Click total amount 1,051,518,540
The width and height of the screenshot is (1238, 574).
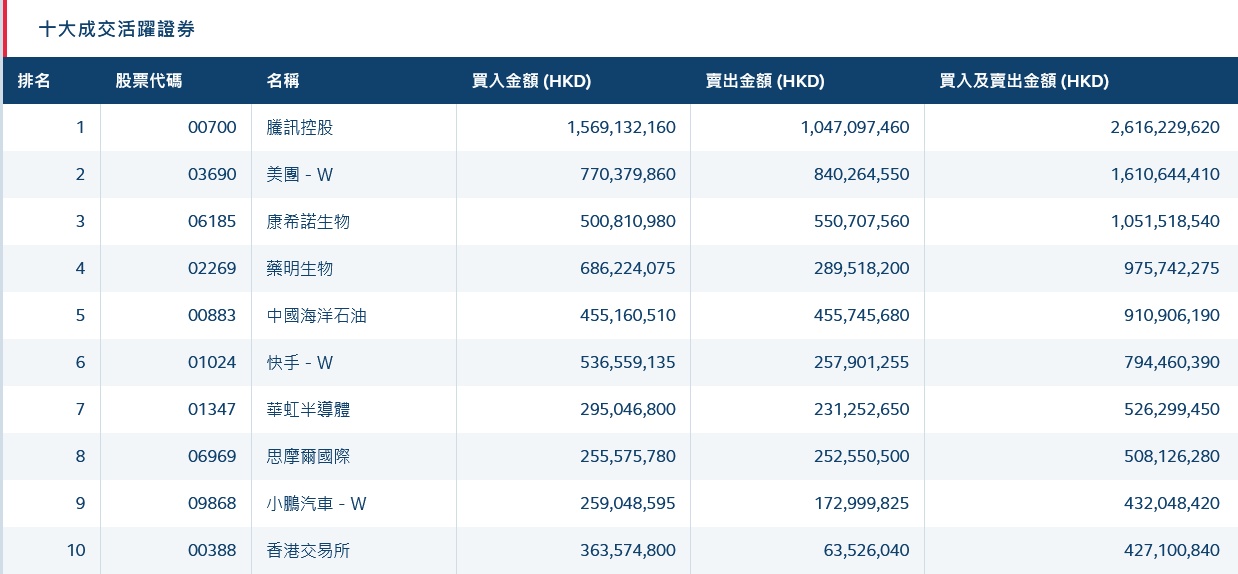(1165, 221)
